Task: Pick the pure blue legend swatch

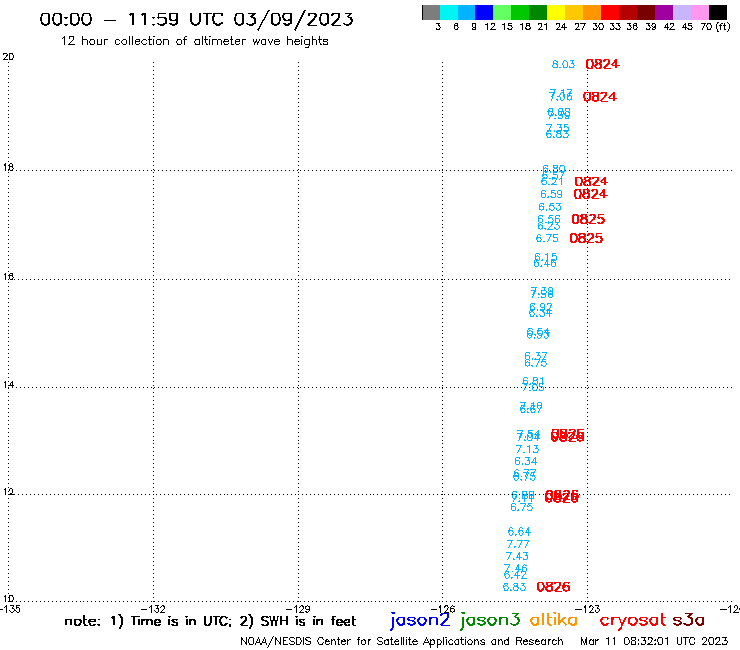Action: (x=484, y=12)
